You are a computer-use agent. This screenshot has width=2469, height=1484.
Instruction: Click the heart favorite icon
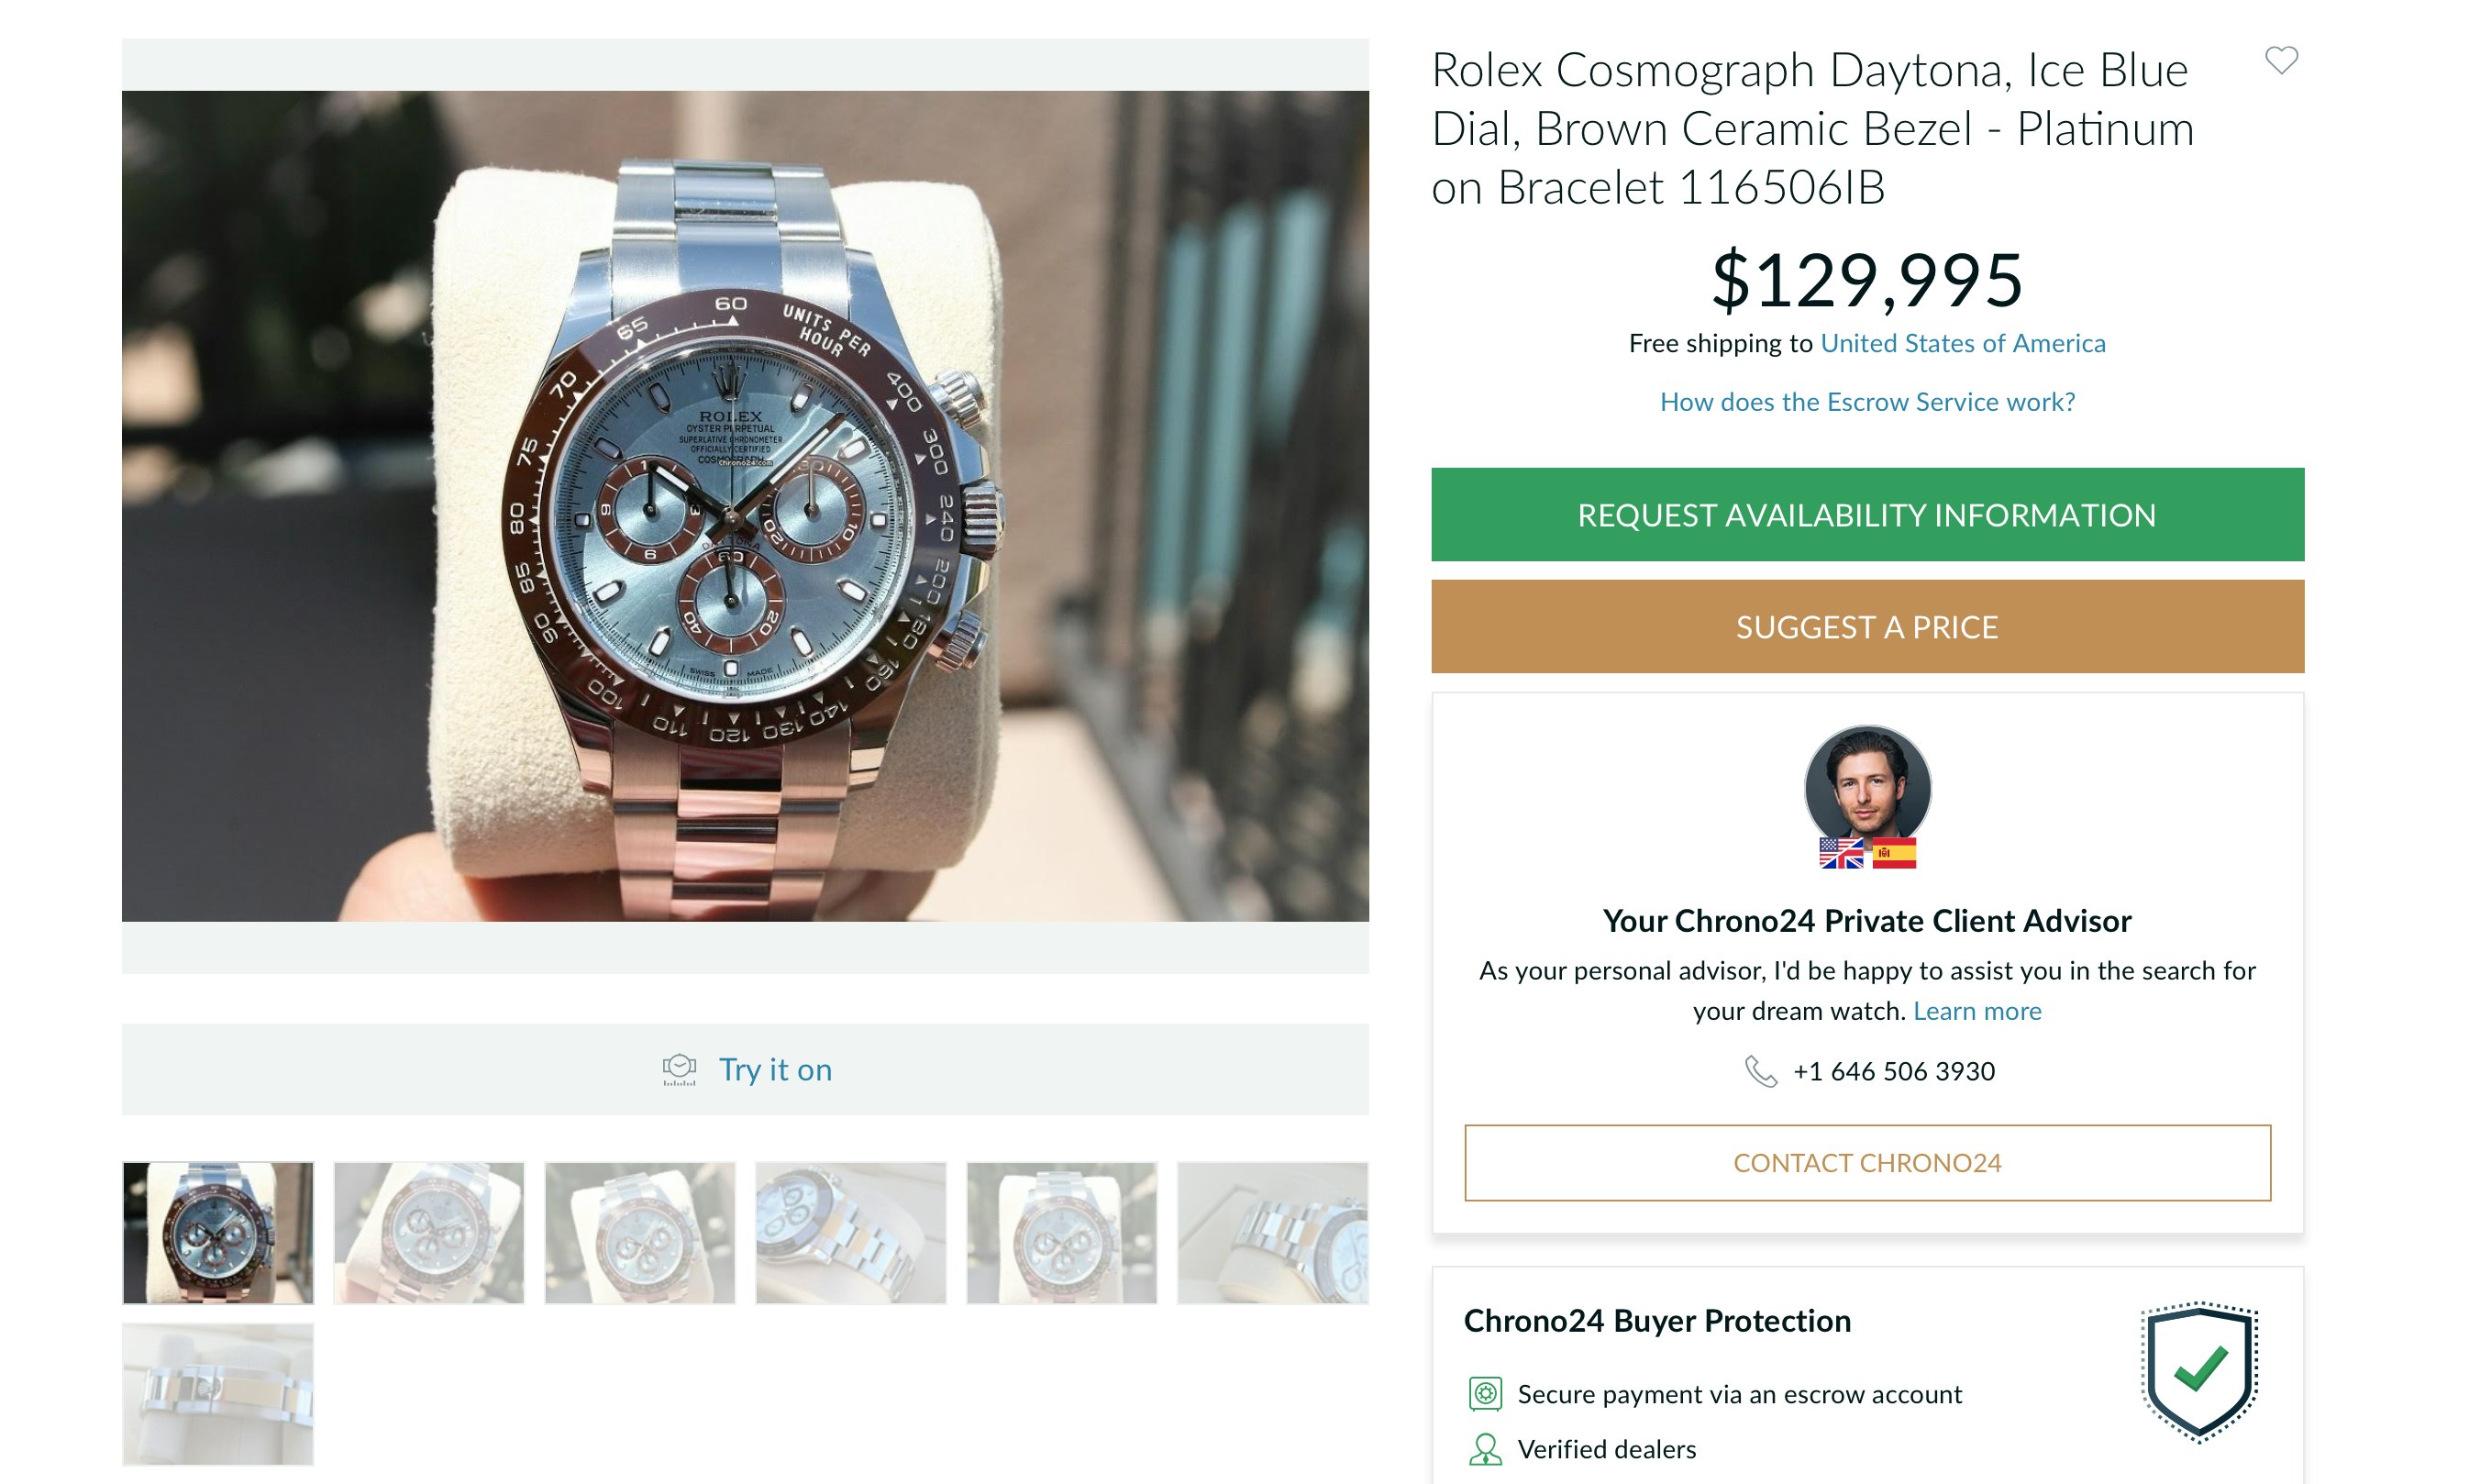point(2280,60)
